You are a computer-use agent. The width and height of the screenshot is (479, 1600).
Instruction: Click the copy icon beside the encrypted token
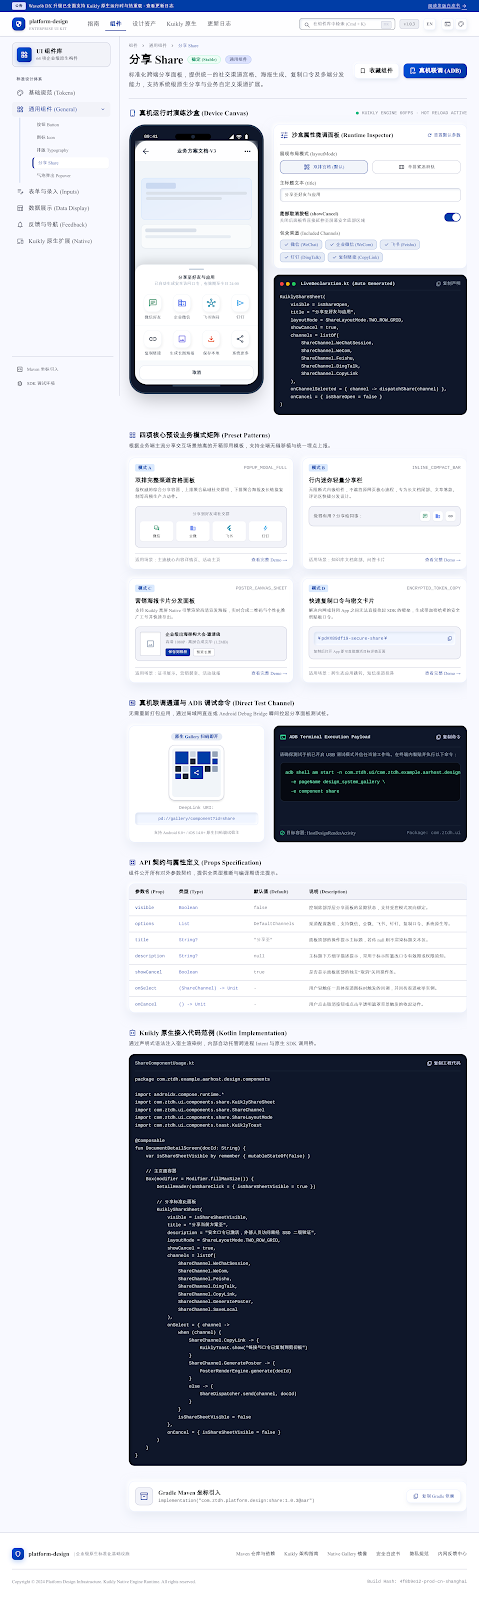pos(450,638)
